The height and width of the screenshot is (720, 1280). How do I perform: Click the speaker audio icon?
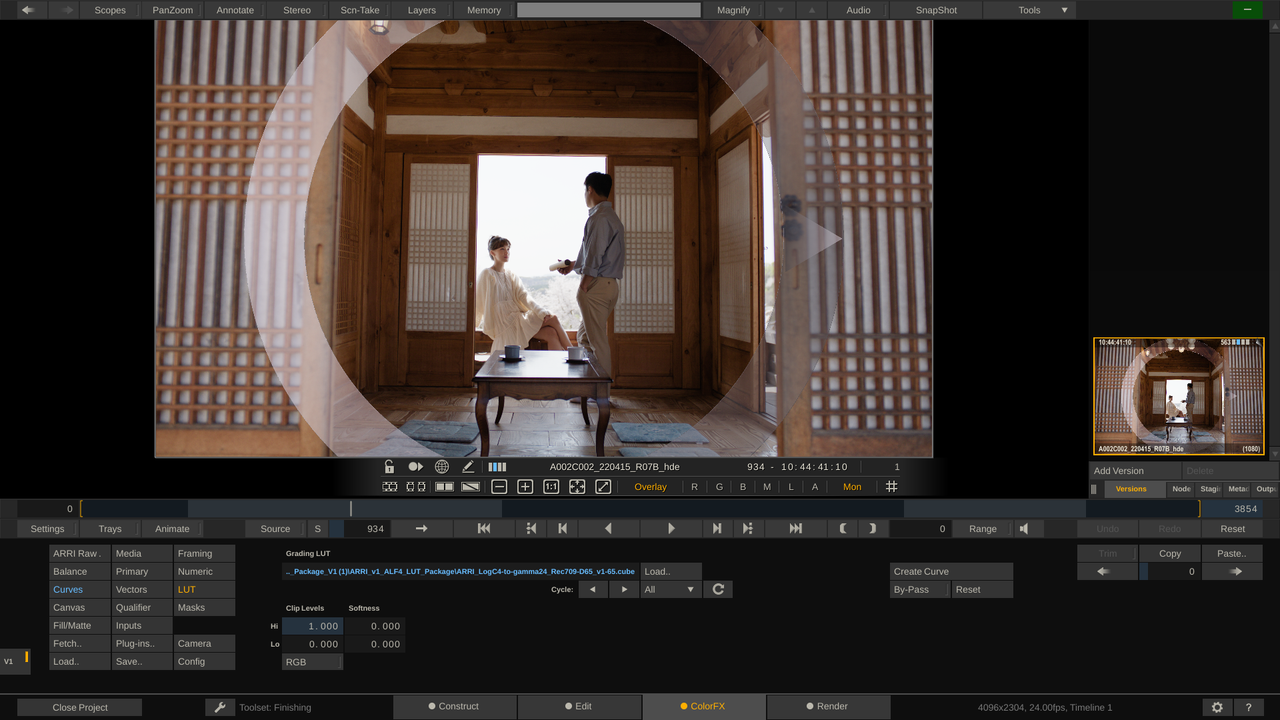tap(1024, 529)
